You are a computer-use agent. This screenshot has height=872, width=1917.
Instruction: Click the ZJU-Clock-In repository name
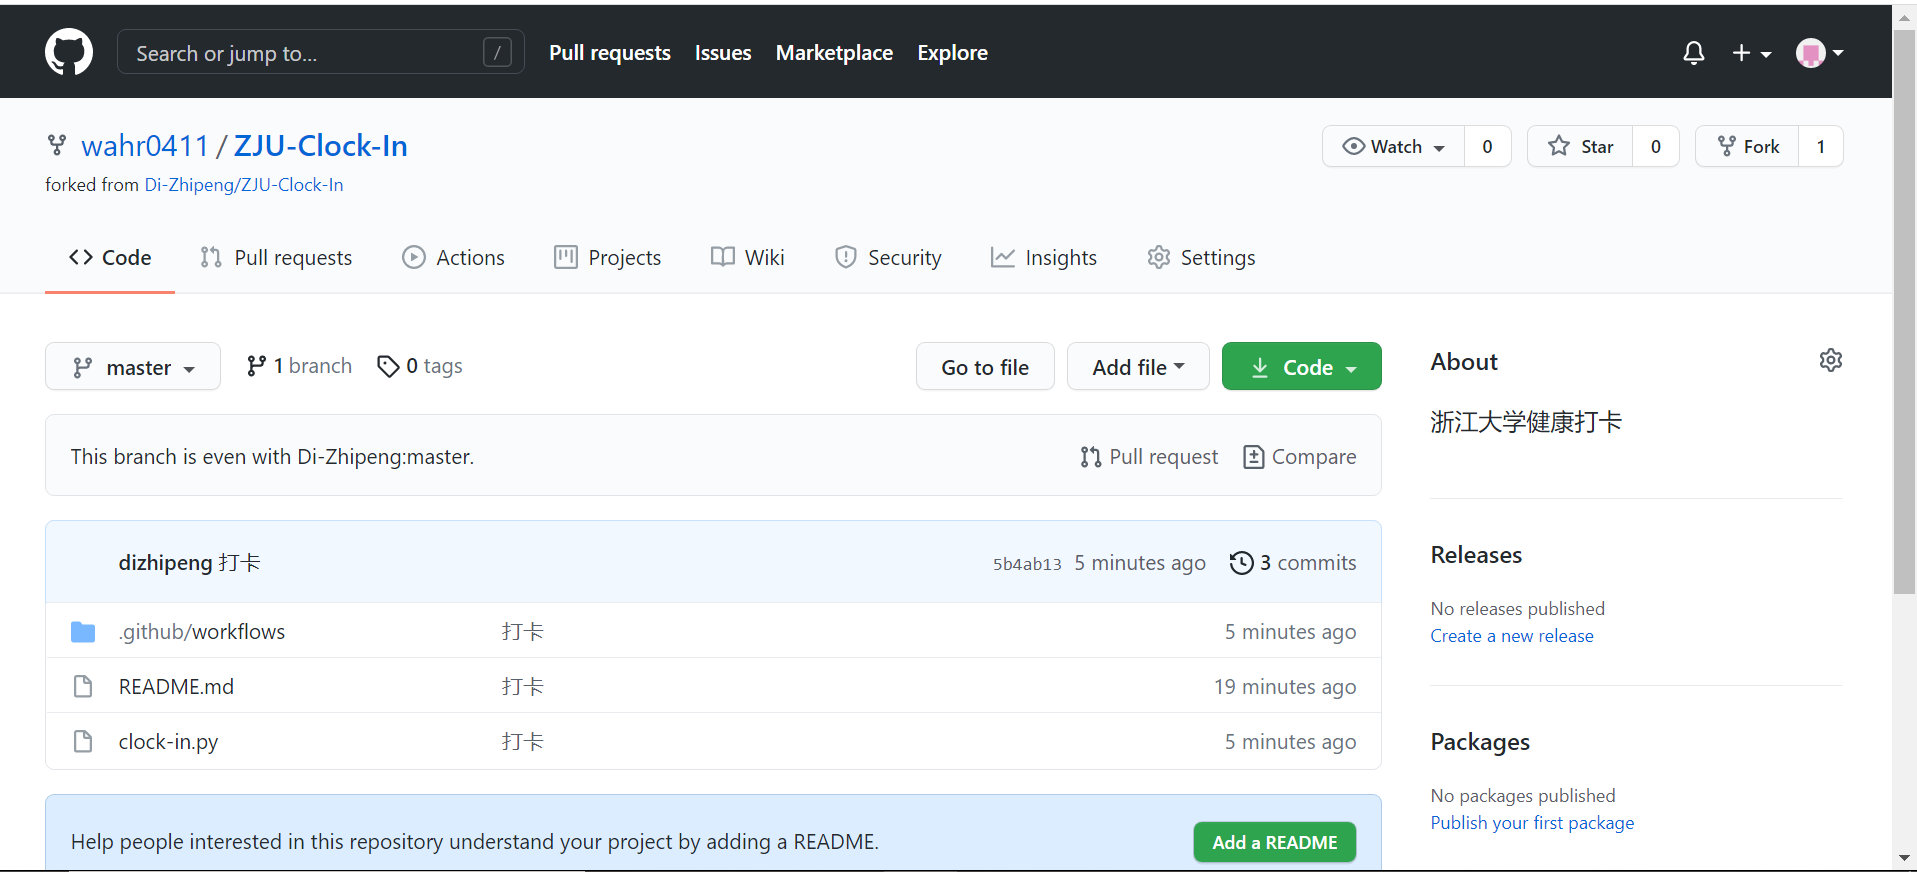pyautogui.click(x=320, y=146)
